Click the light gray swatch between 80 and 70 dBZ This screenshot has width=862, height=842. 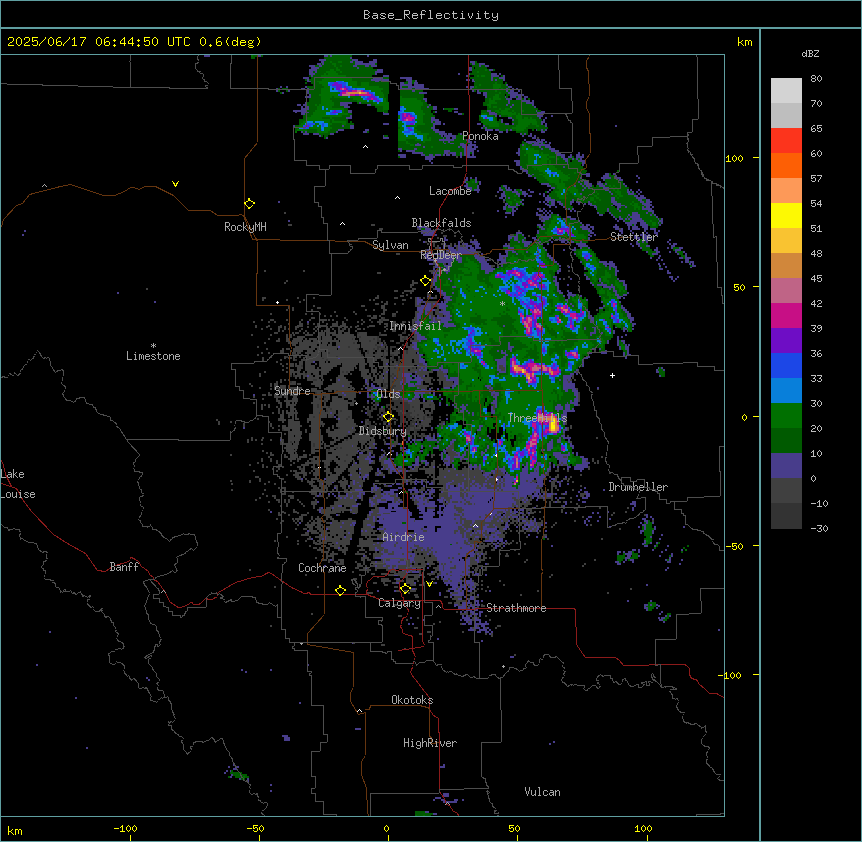[x=786, y=91]
